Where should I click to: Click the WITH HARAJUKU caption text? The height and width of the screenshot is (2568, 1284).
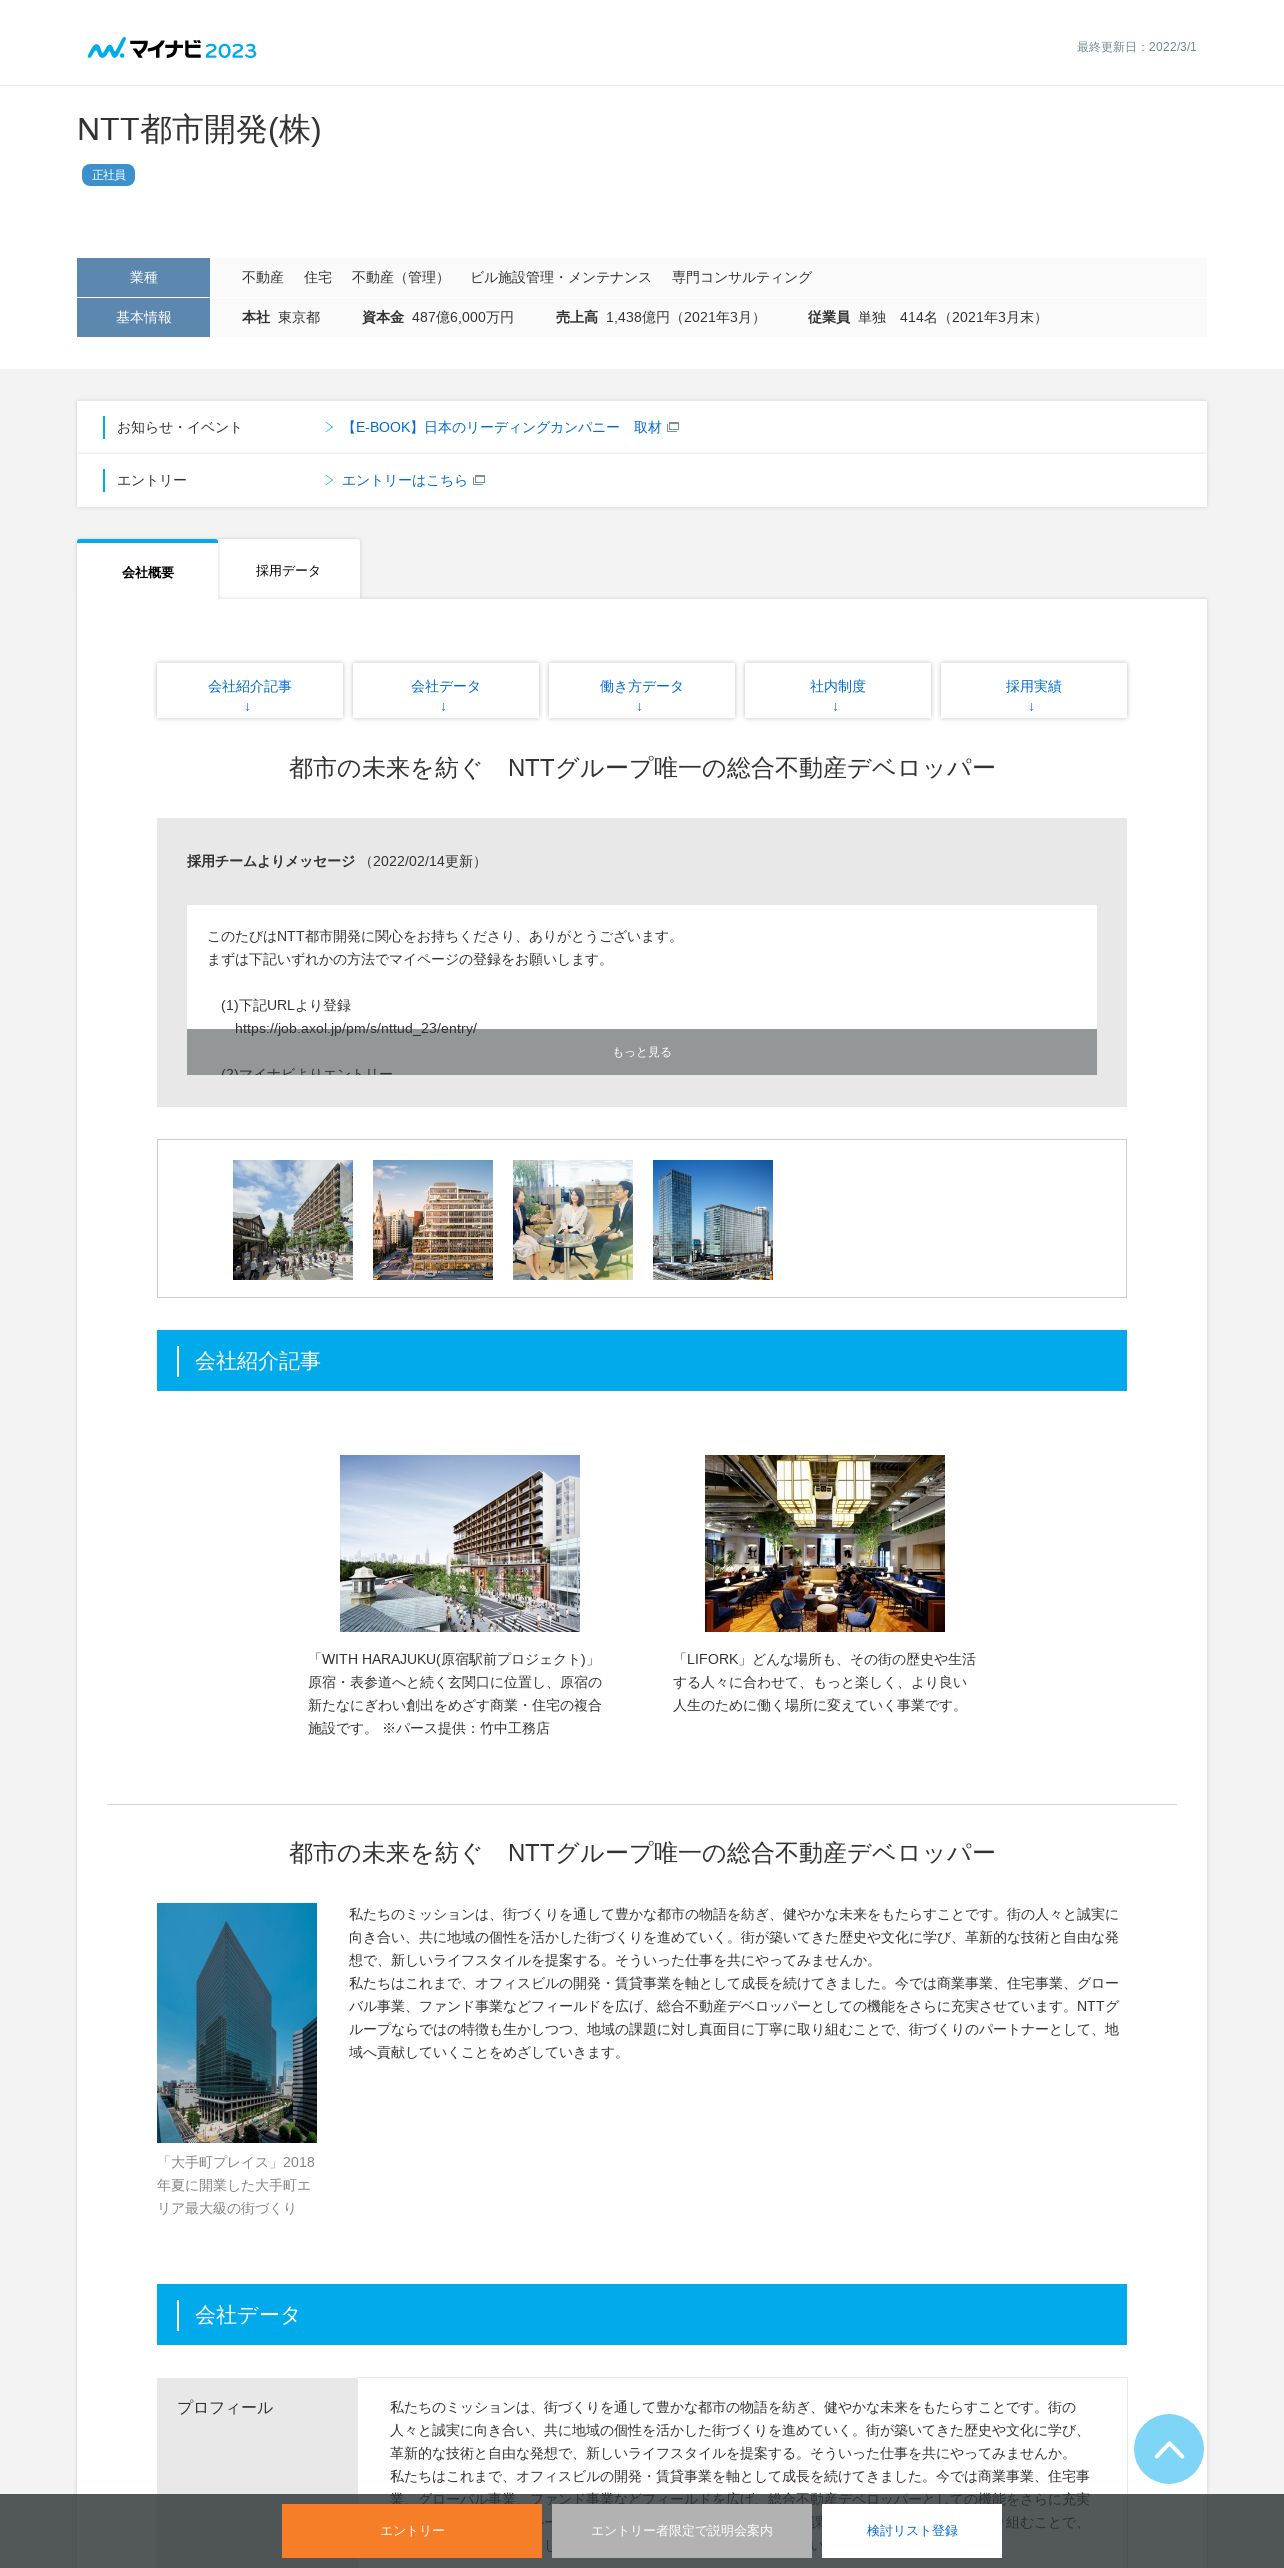click(455, 1693)
